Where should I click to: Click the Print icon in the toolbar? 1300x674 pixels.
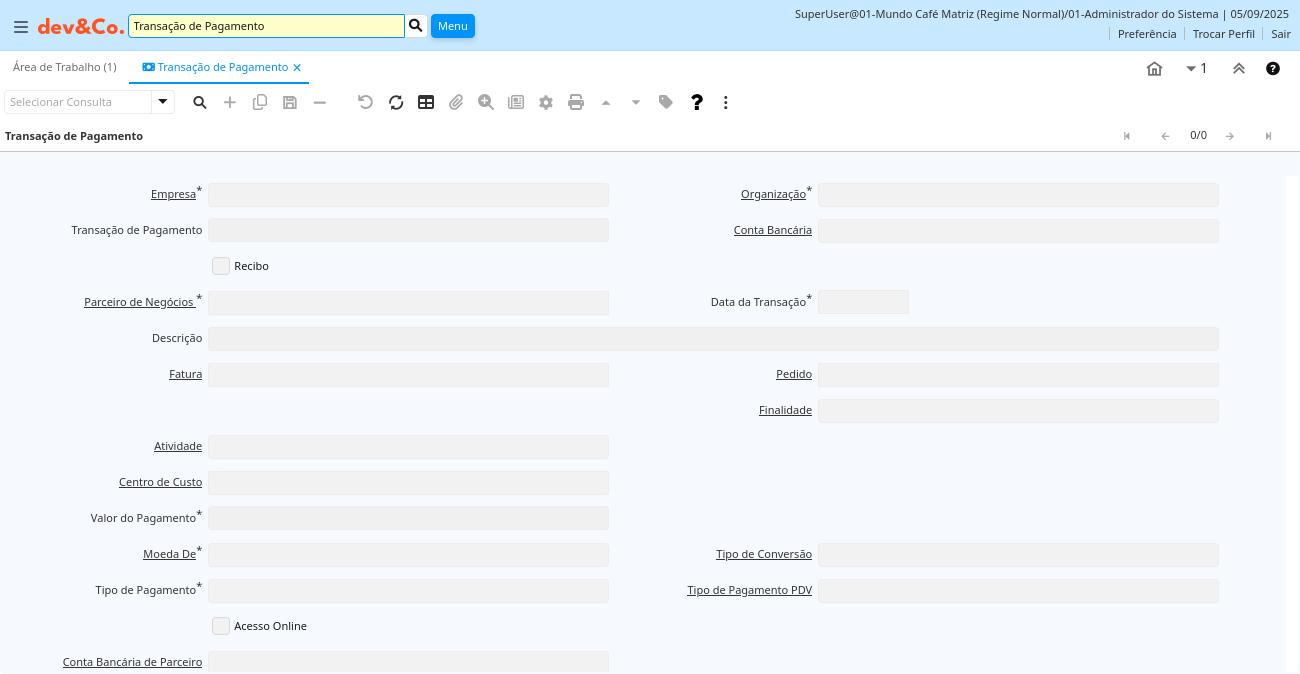(x=576, y=102)
